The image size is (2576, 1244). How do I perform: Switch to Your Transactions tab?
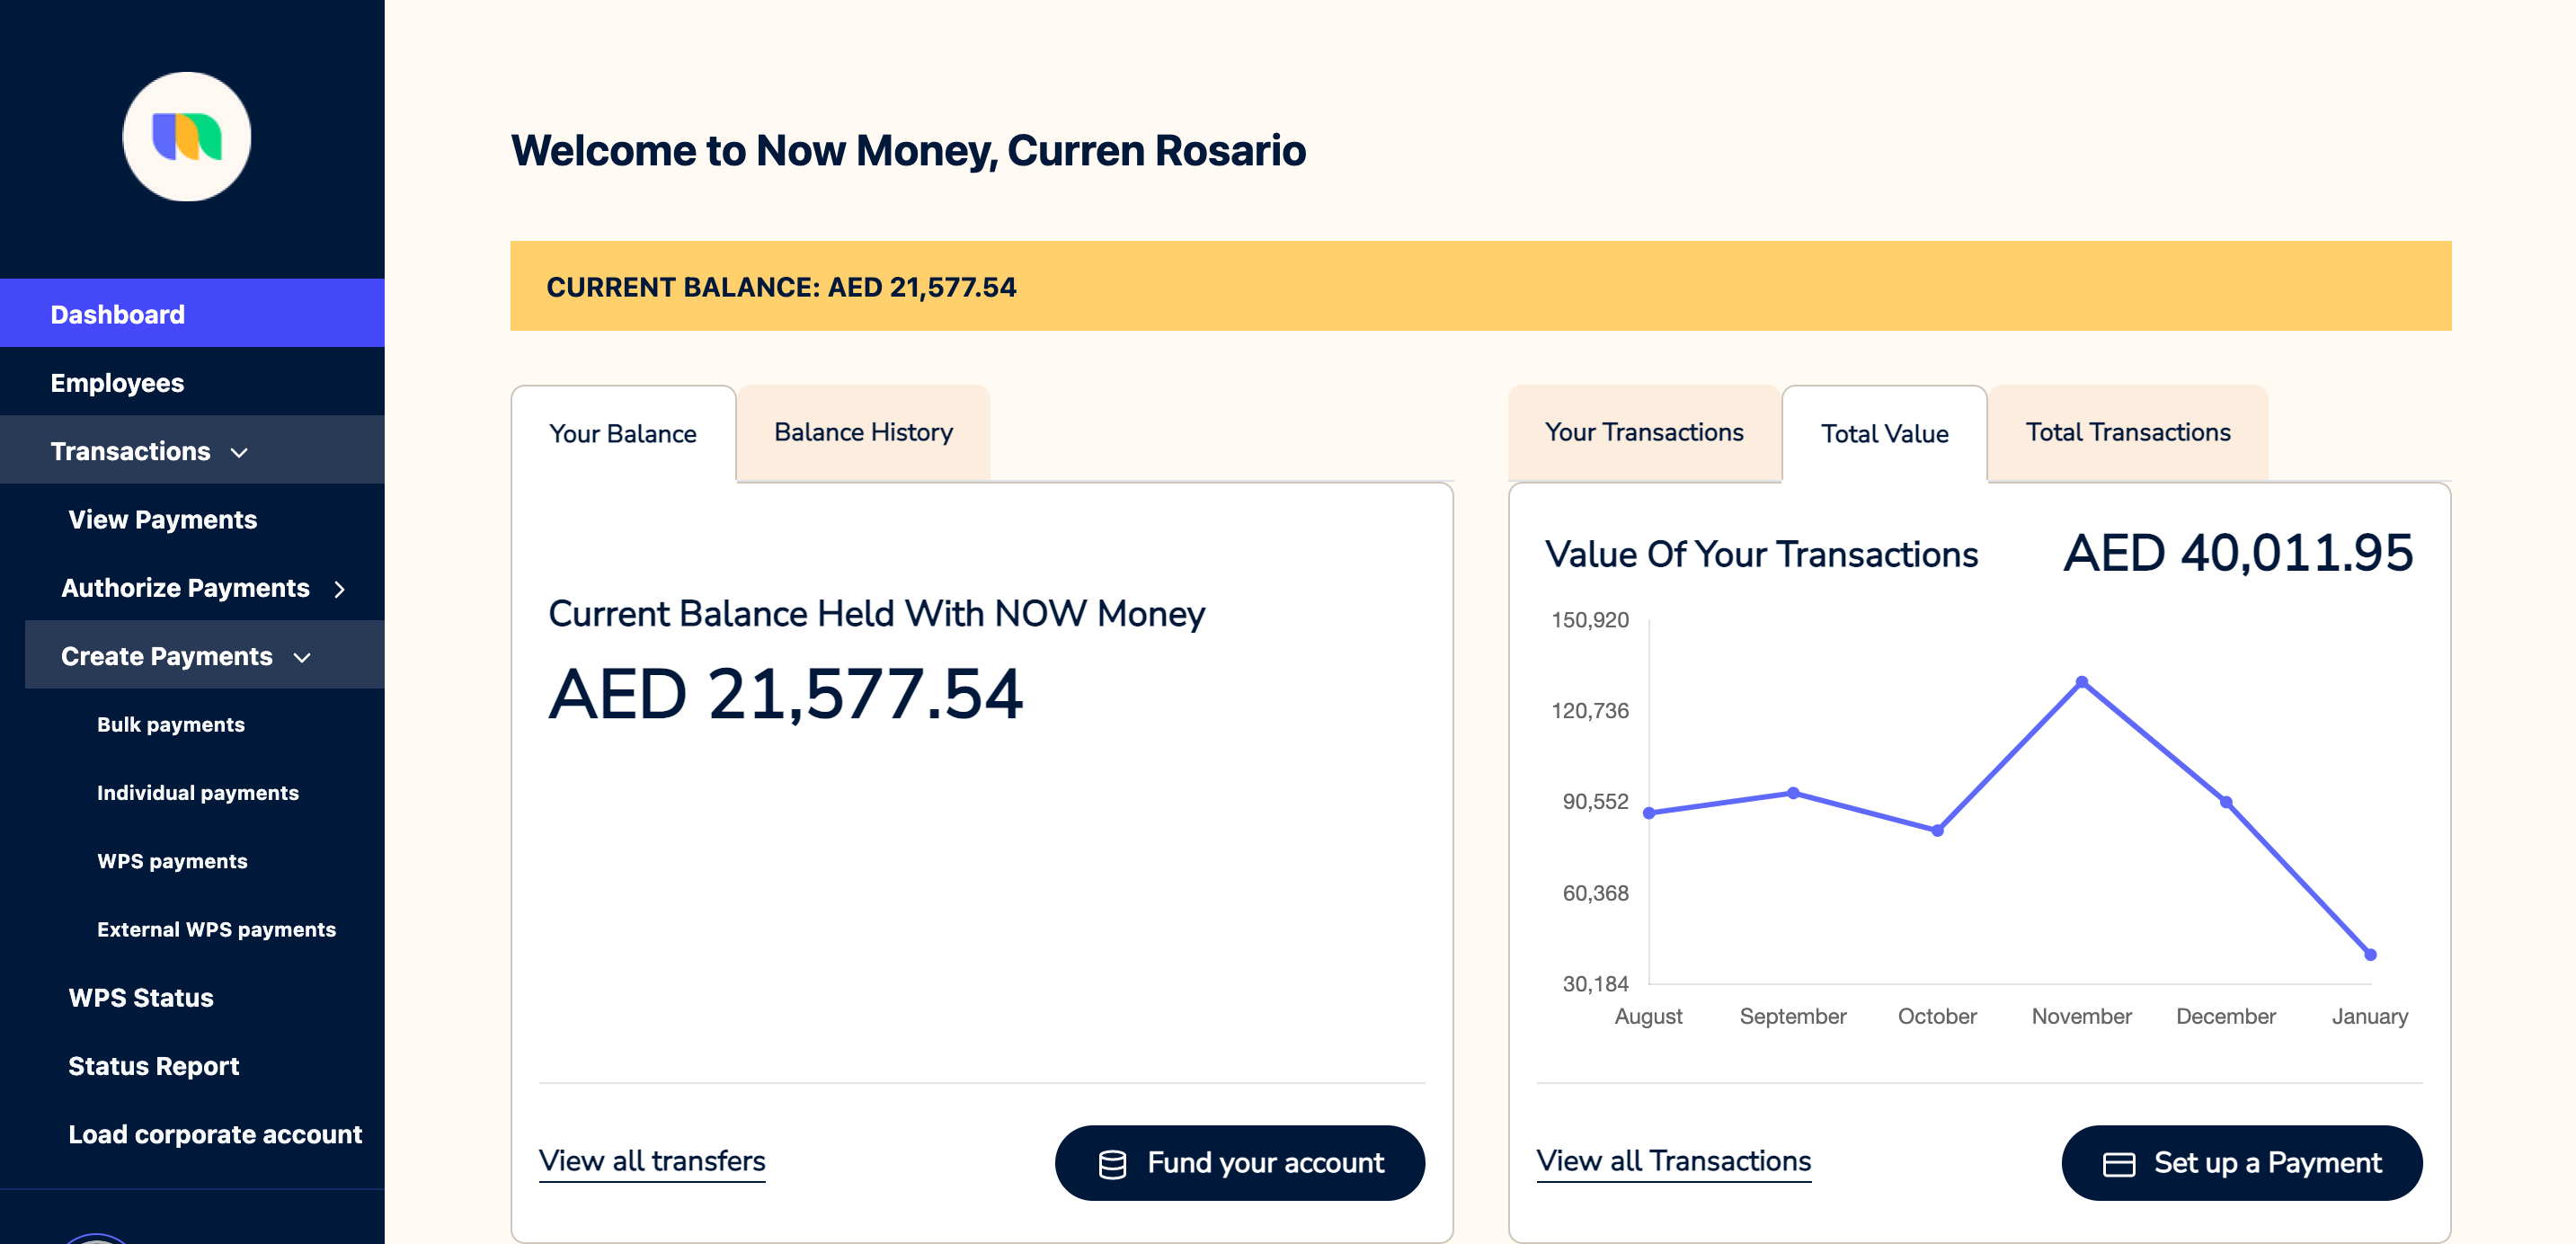pos(1644,432)
